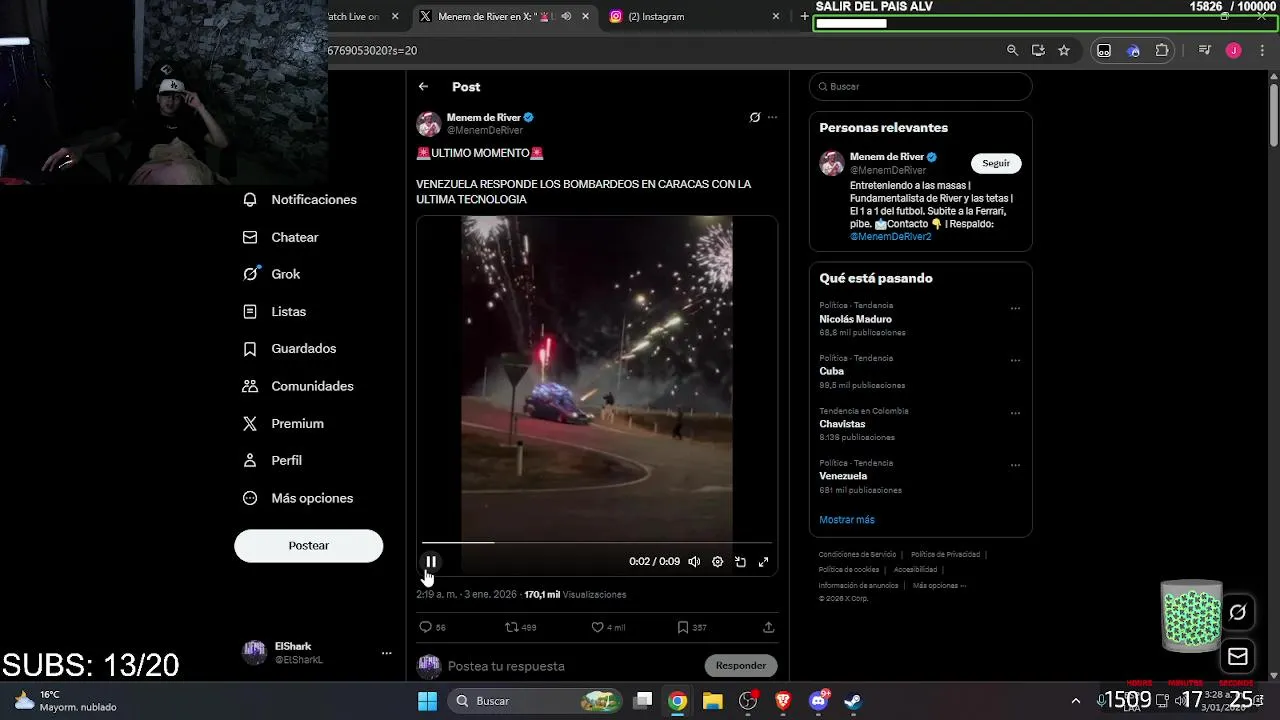This screenshot has height=720, width=1280.
Task: Click install app icon in address bar
Action: pos(1038,50)
